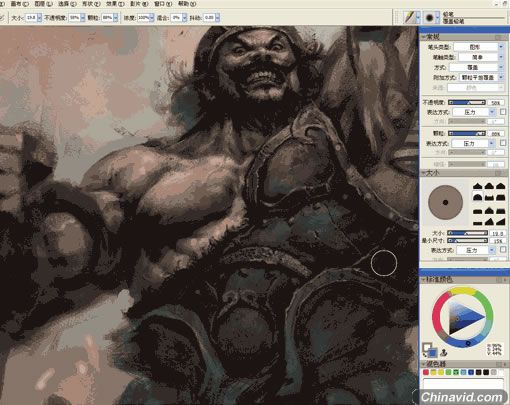Click the round brush dab size preview

point(445,202)
